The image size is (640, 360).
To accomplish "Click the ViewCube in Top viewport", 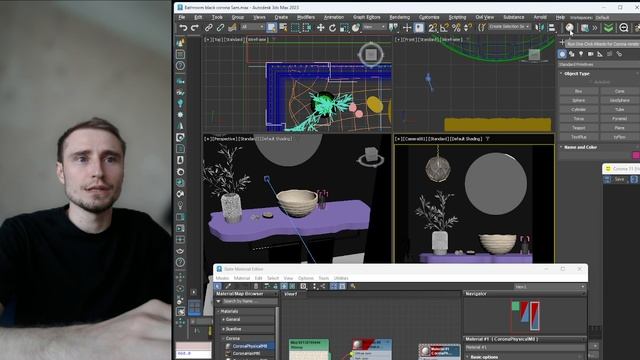I will point(371,54).
